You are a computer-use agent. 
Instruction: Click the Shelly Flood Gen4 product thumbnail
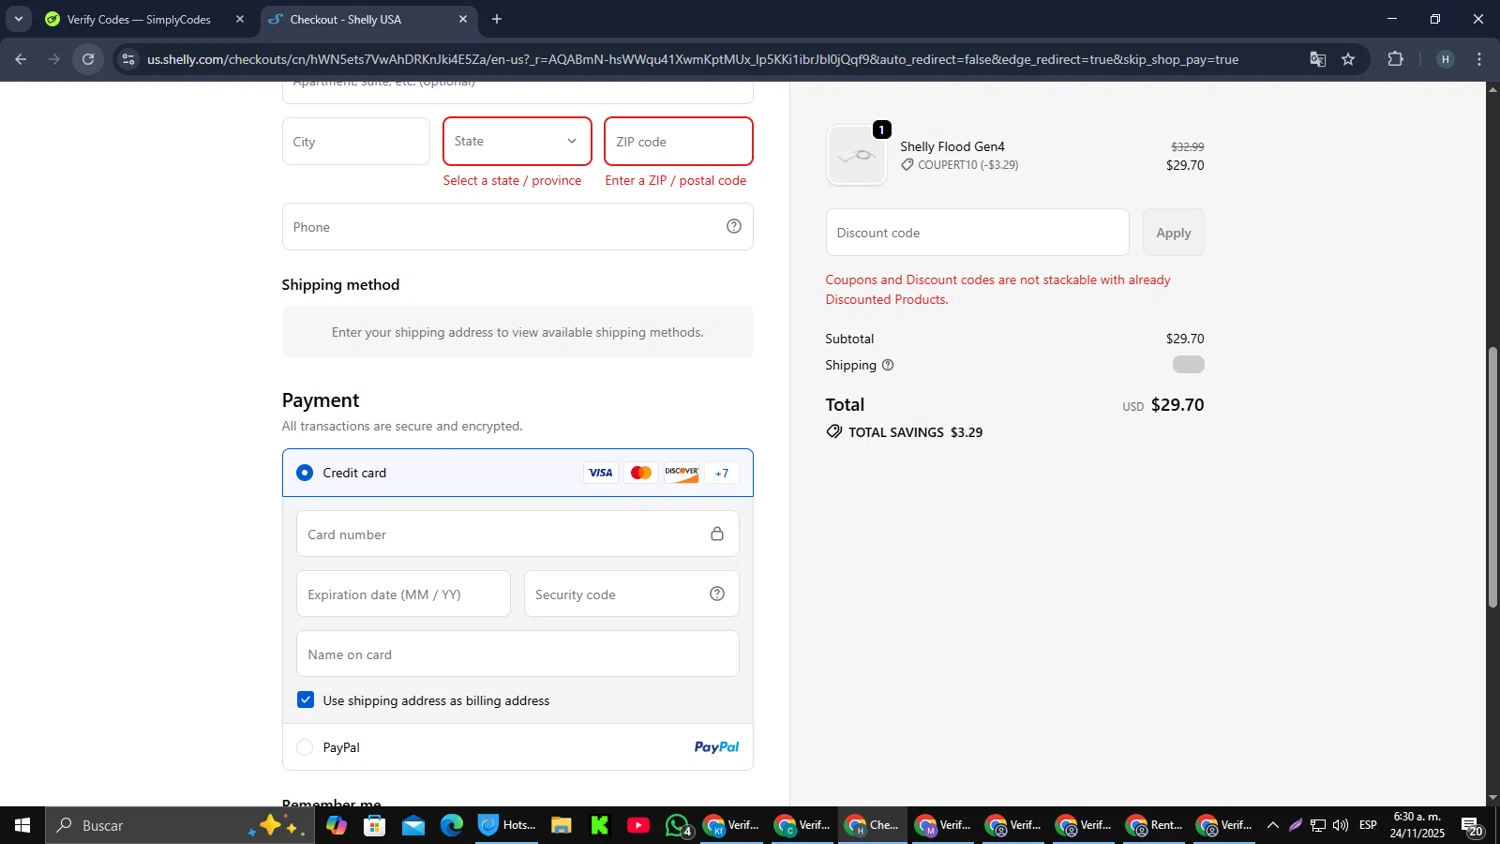tap(857, 155)
